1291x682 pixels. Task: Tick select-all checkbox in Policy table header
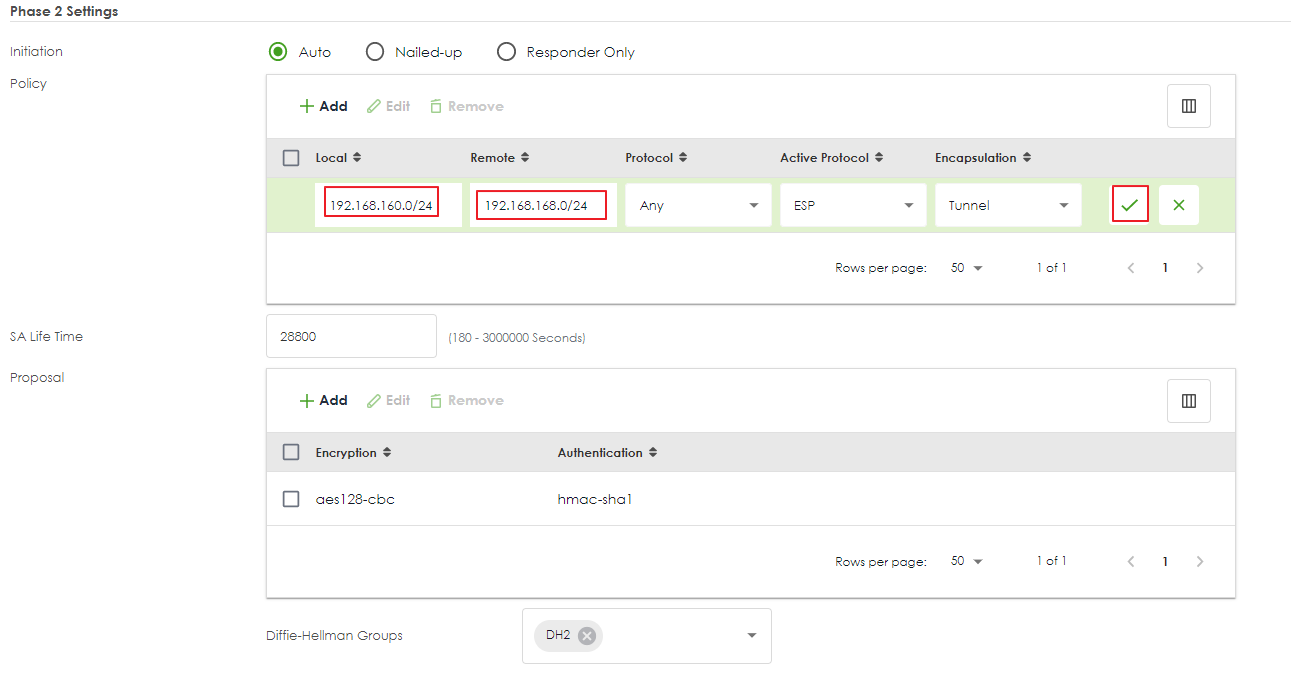click(291, 158)
